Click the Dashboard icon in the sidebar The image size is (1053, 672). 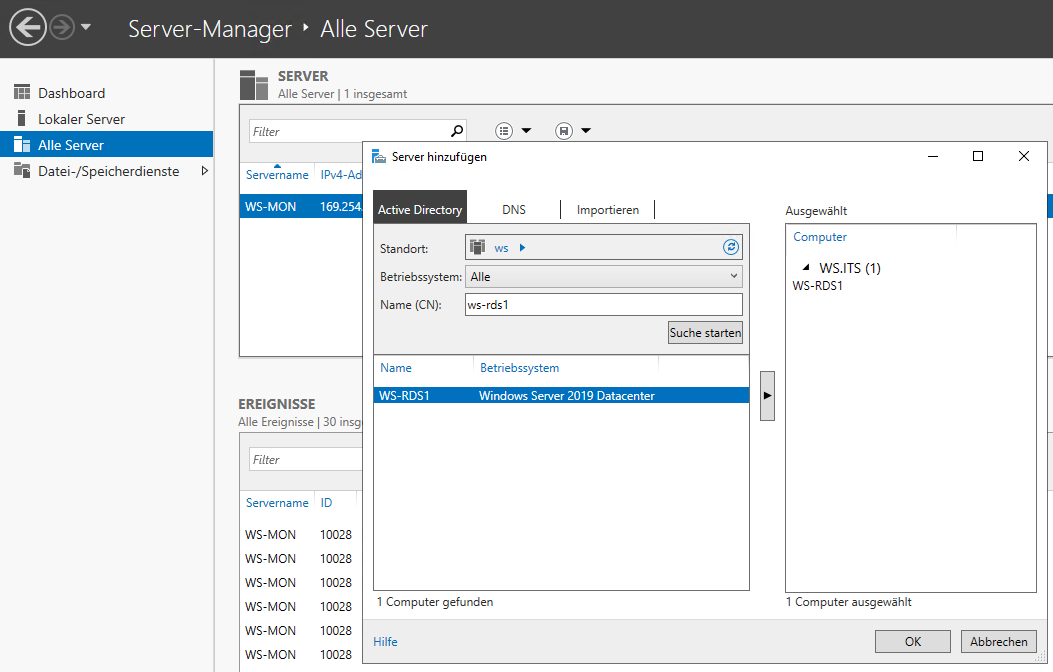(22, 92)
